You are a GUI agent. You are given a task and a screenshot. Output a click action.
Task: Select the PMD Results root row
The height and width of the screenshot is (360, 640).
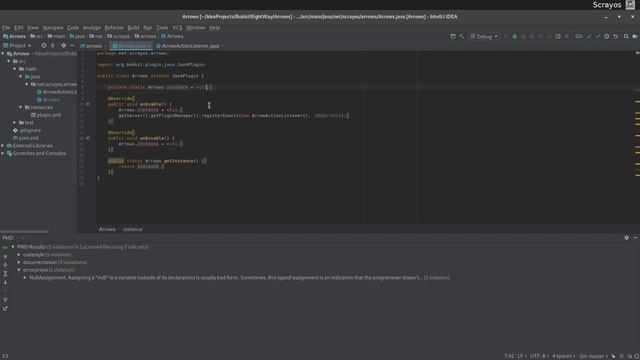click(82, 247)
